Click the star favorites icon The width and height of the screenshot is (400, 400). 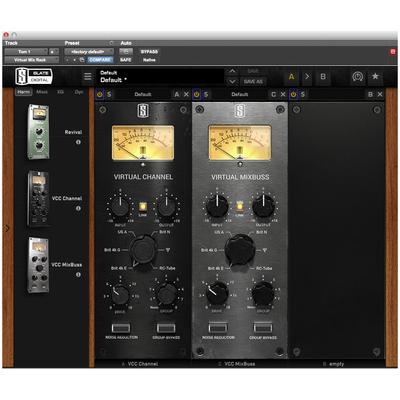coord(375,76)
